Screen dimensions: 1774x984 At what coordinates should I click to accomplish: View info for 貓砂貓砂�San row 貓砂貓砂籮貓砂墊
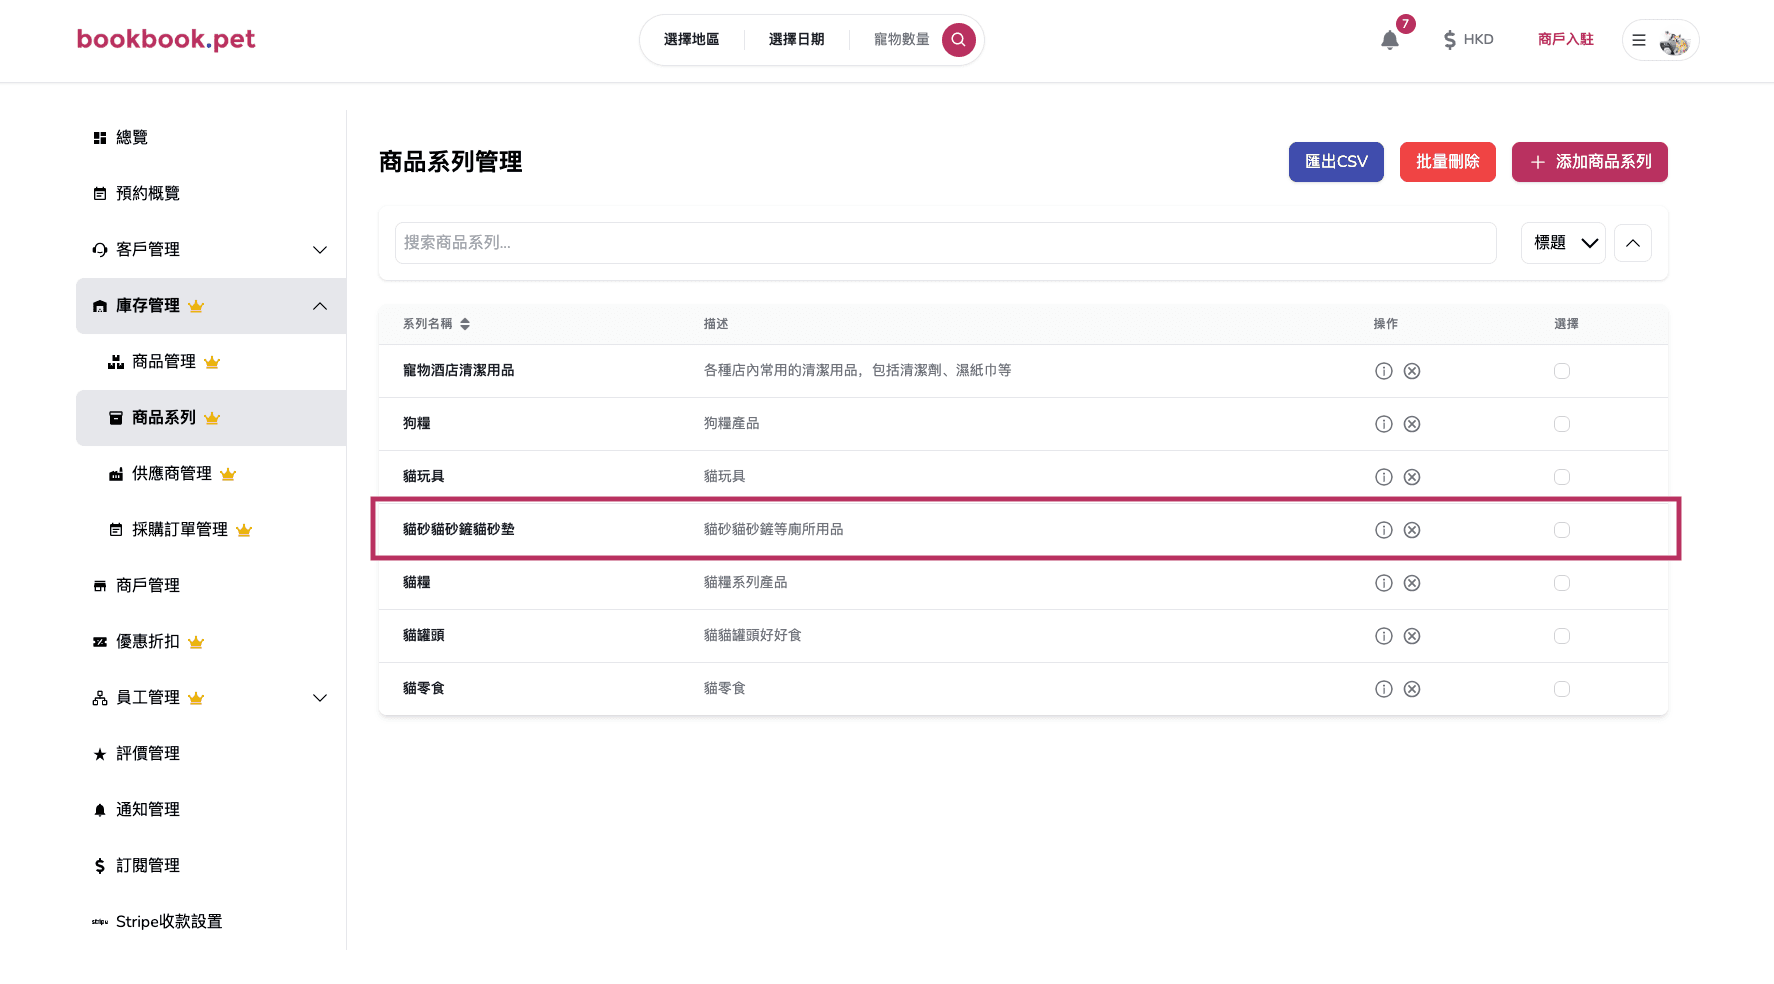pyautogui.click(x=1383, y=530)
